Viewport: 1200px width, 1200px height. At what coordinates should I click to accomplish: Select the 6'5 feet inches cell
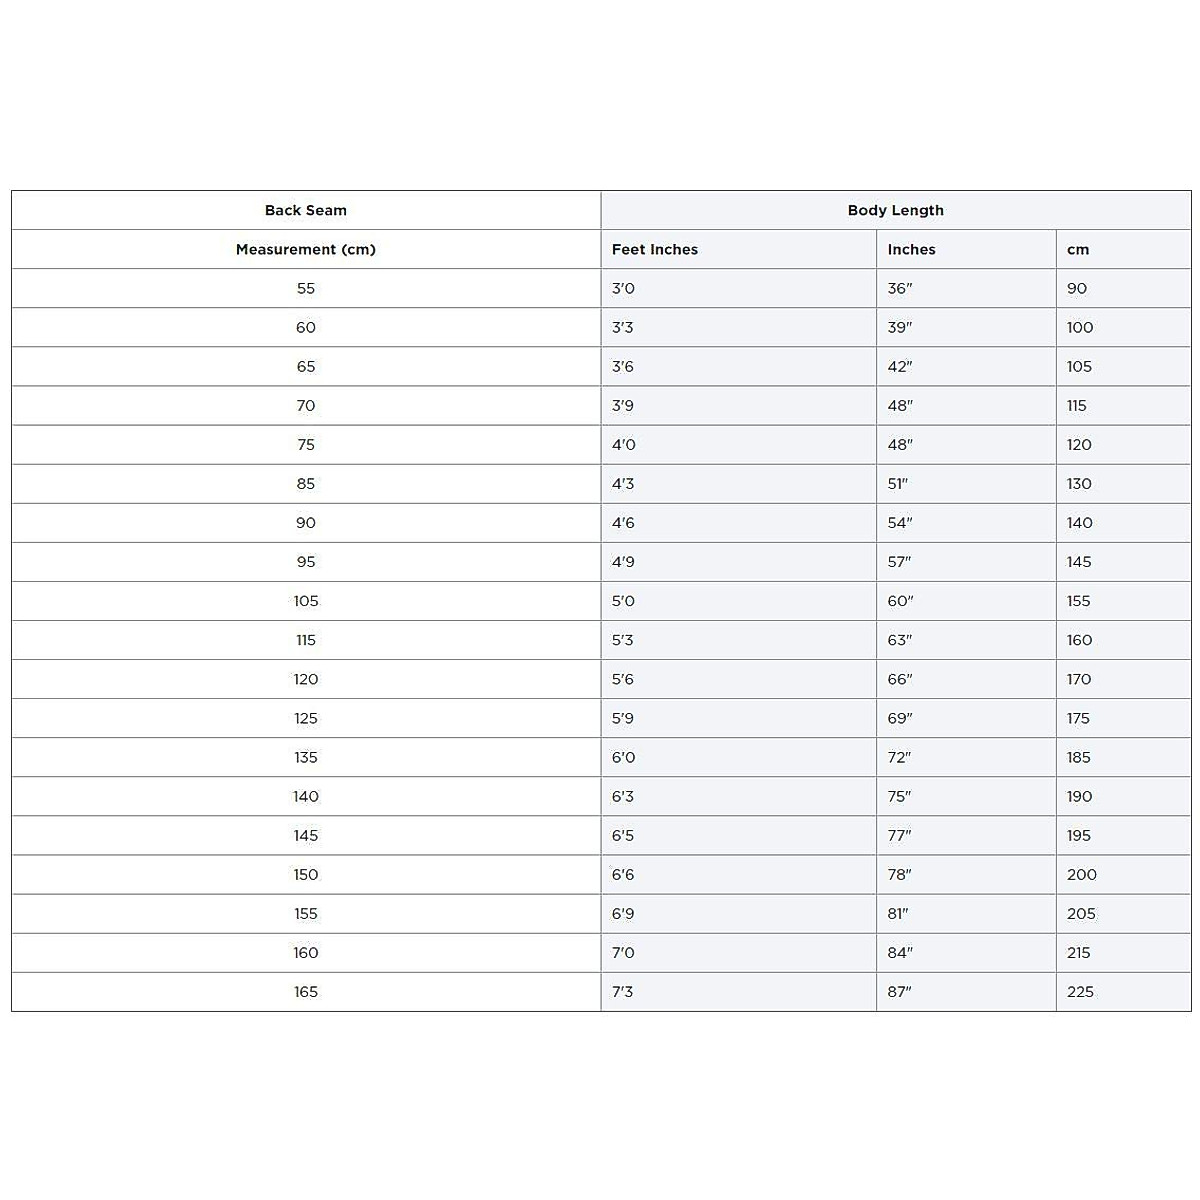tap(623, 835)
